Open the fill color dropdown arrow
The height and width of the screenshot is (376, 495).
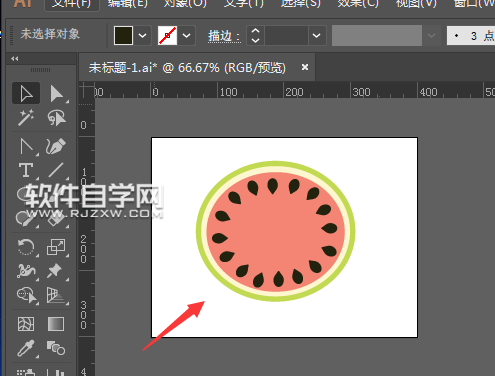(x=142, y=35)
